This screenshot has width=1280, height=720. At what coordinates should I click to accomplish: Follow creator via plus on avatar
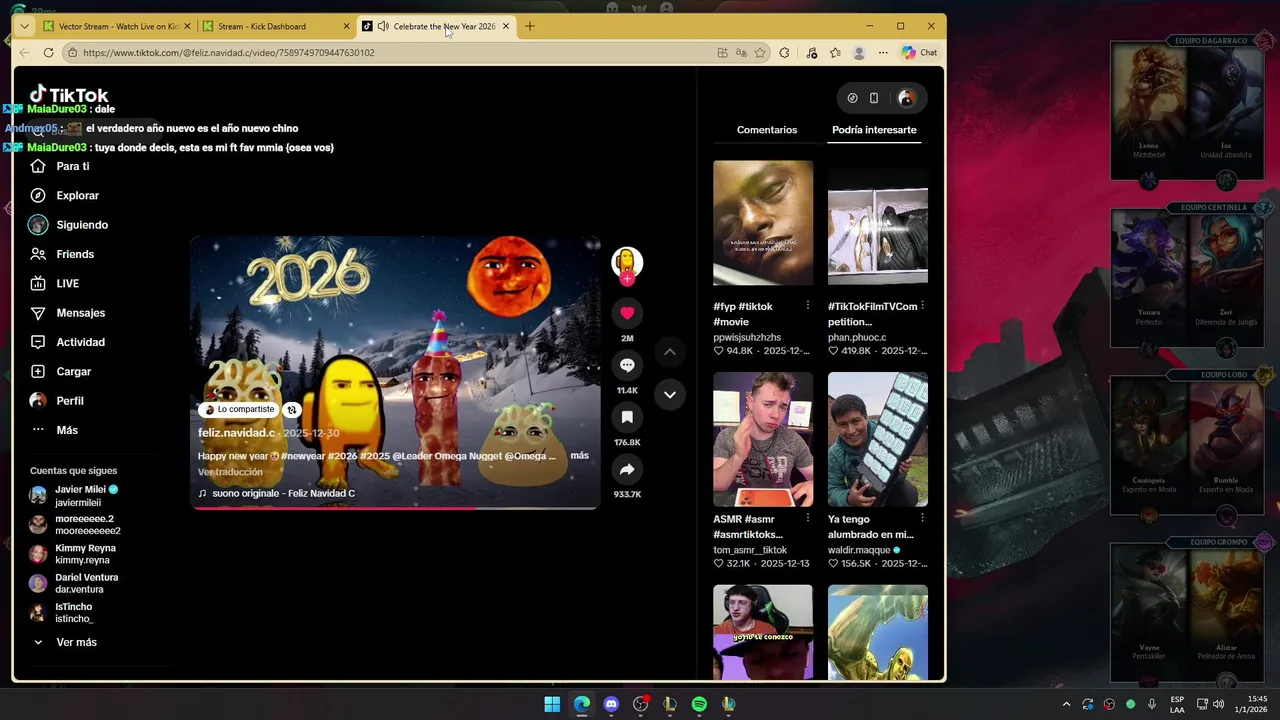627,279
